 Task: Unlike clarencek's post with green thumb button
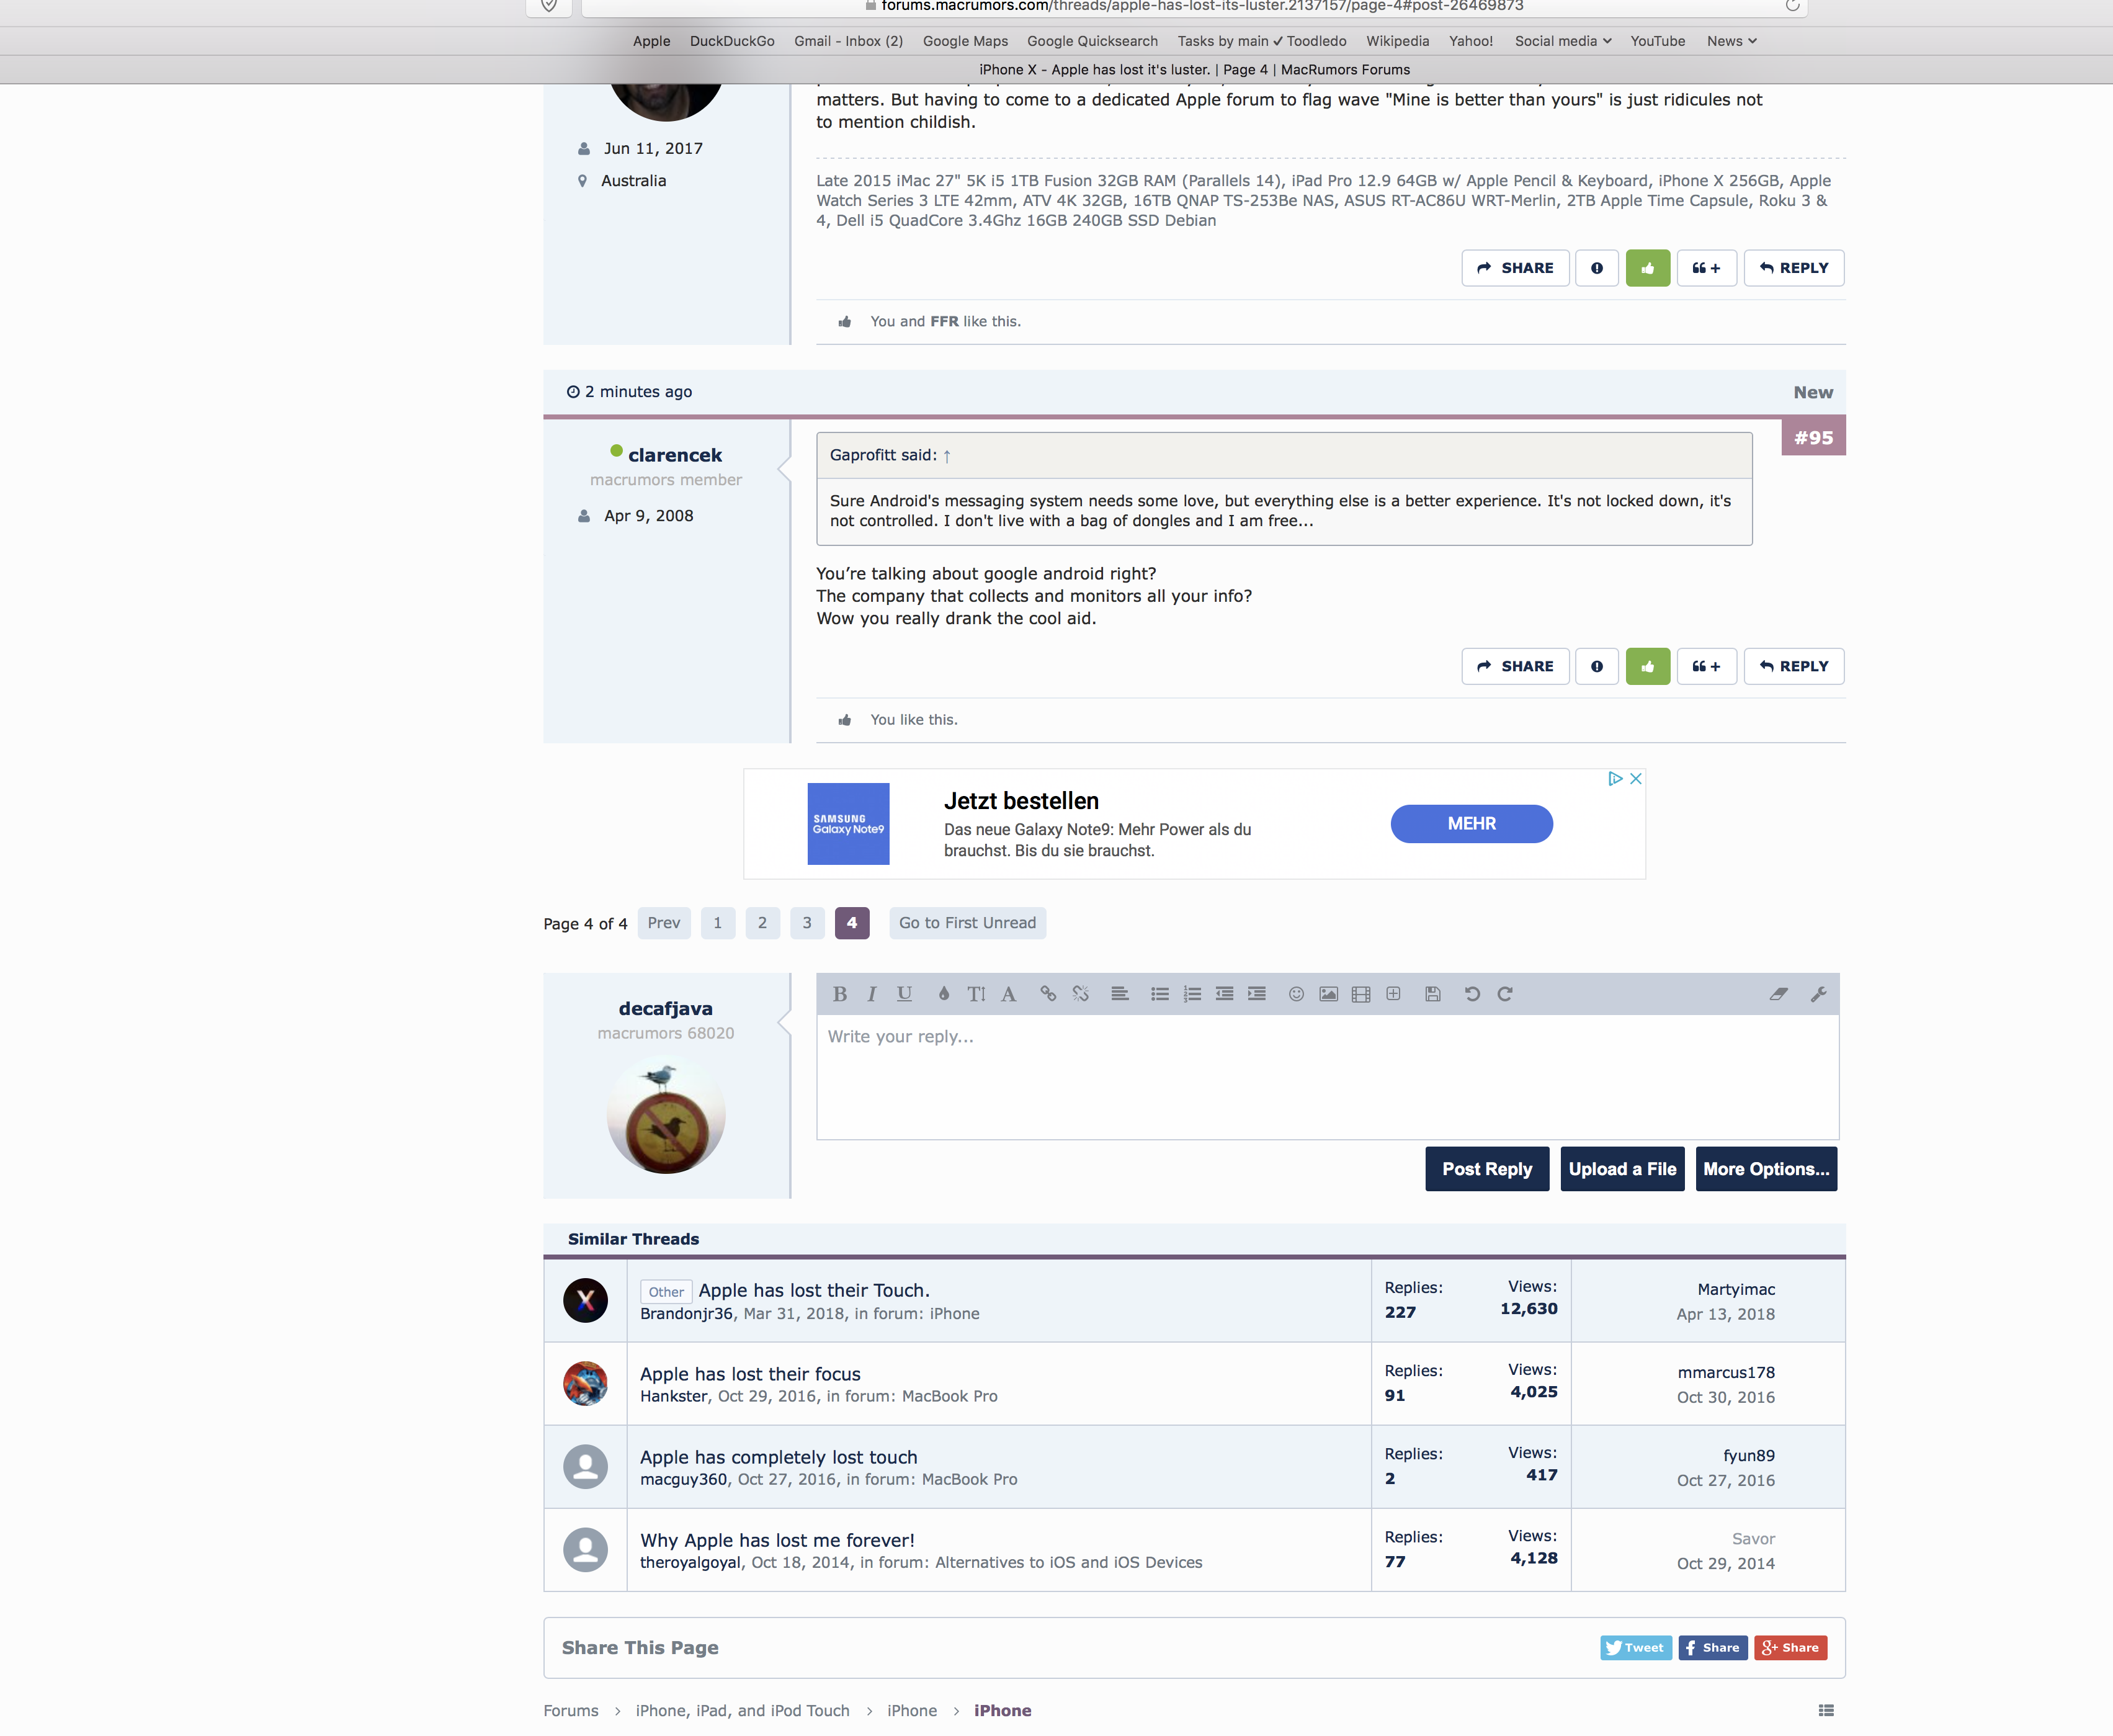[1647, 666]
